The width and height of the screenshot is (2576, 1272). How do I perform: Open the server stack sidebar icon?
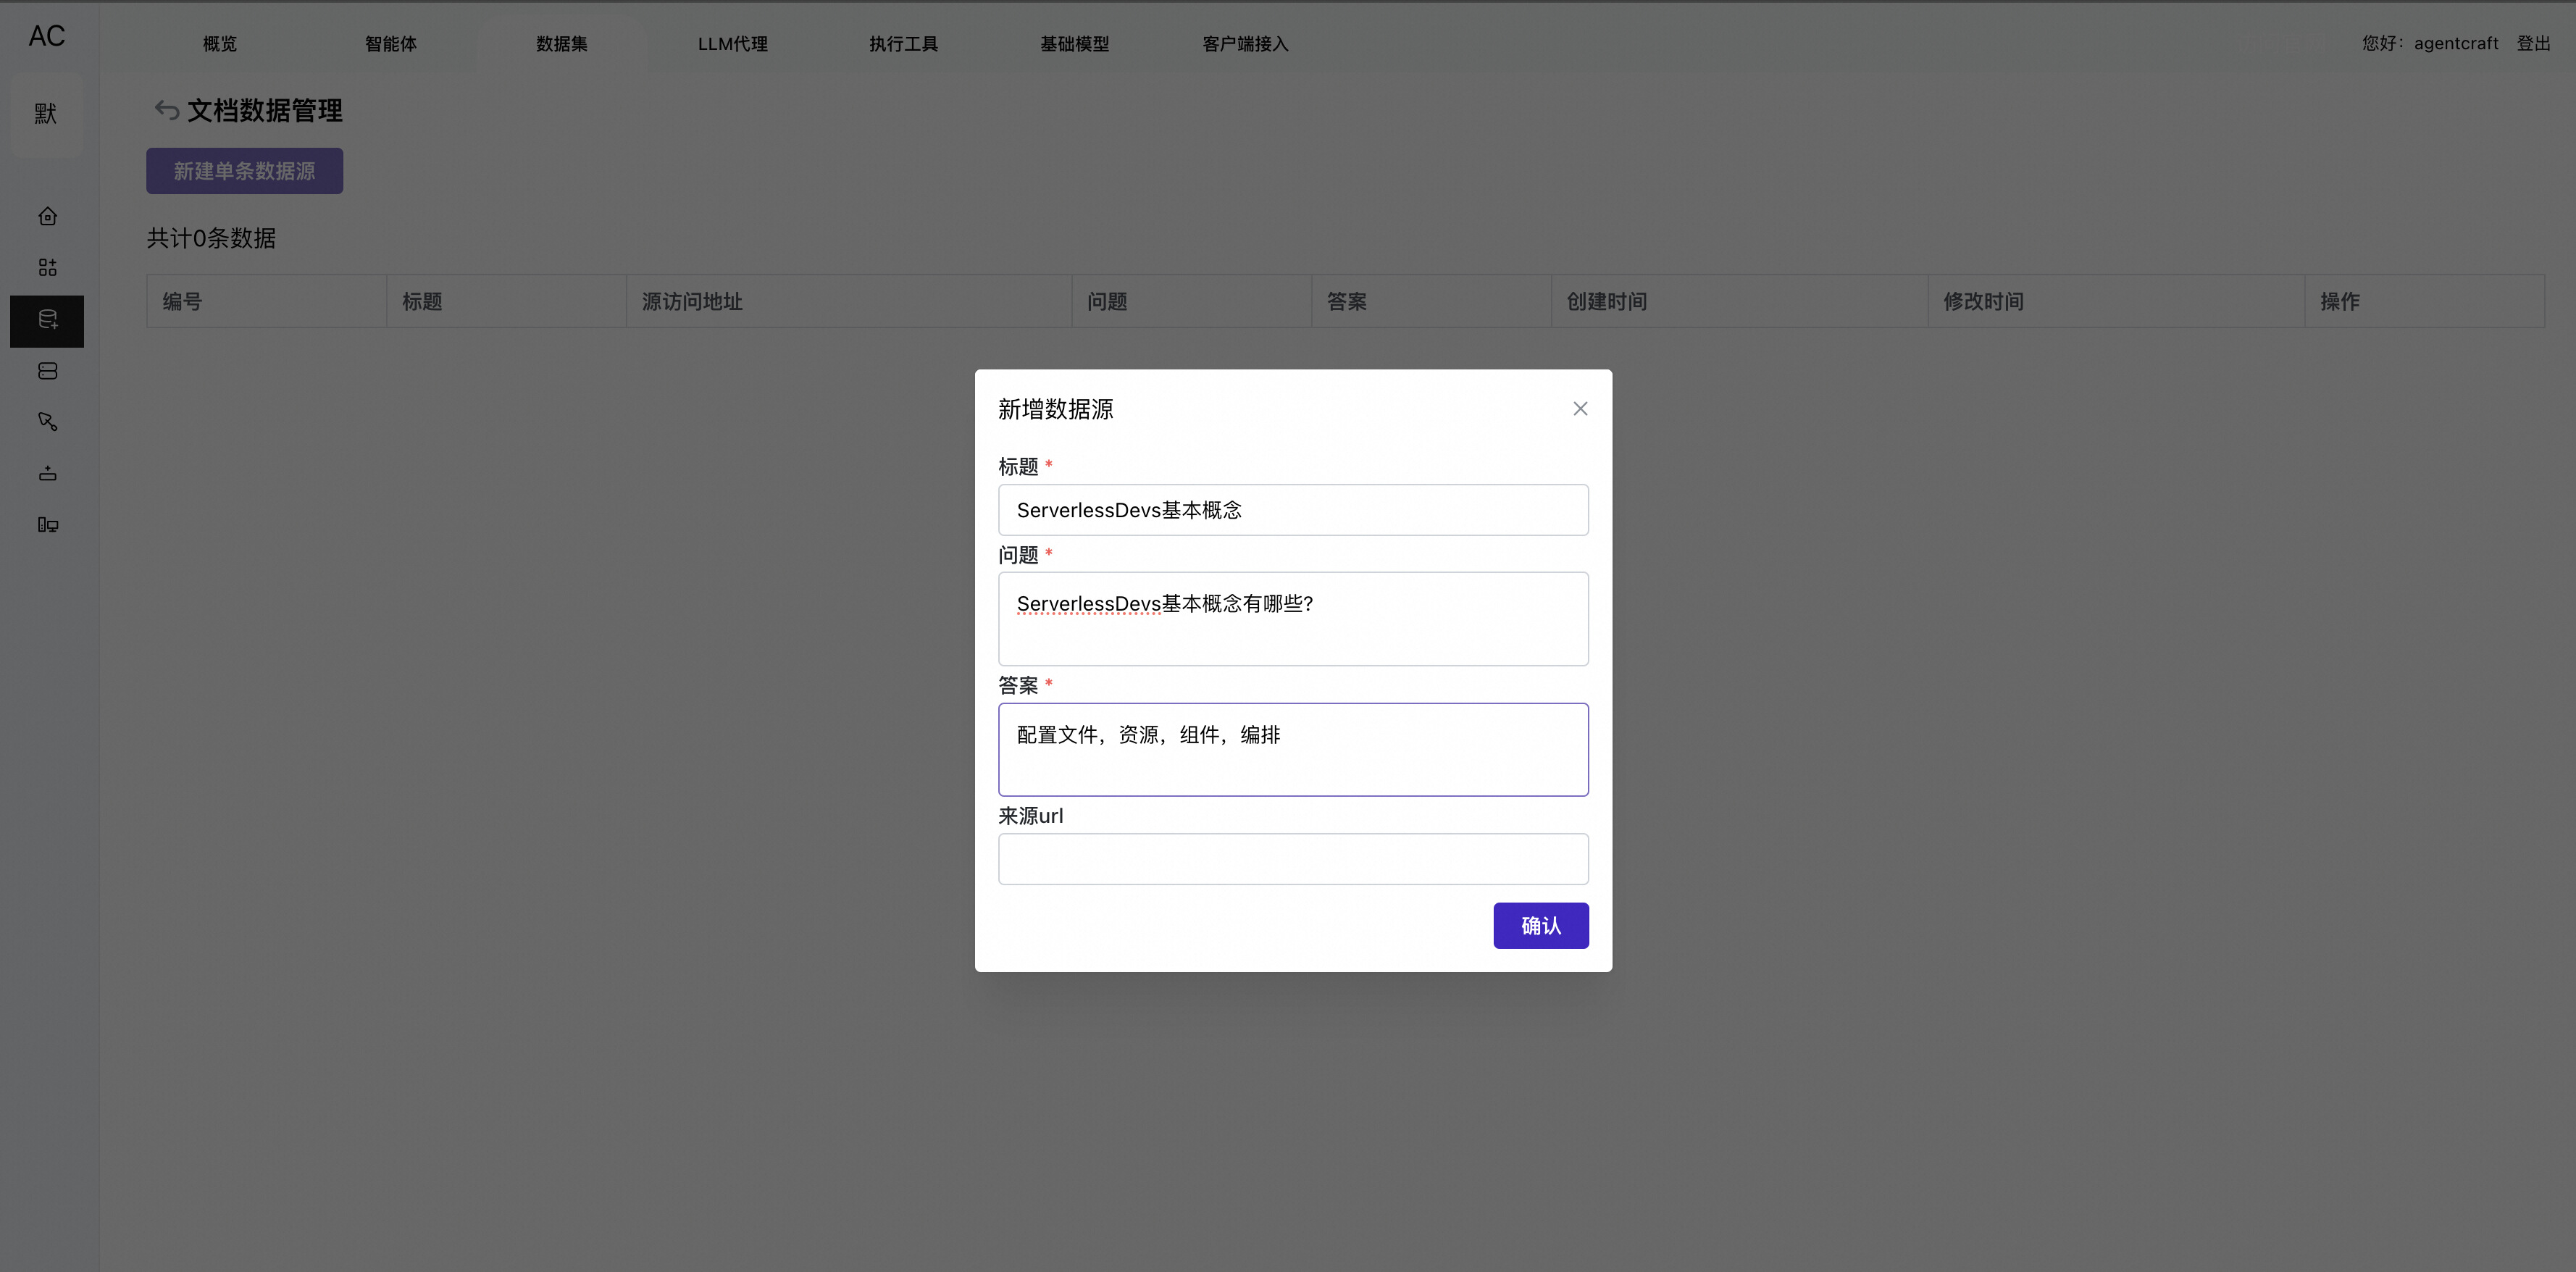pyautogui.click(x=47, y=371)
